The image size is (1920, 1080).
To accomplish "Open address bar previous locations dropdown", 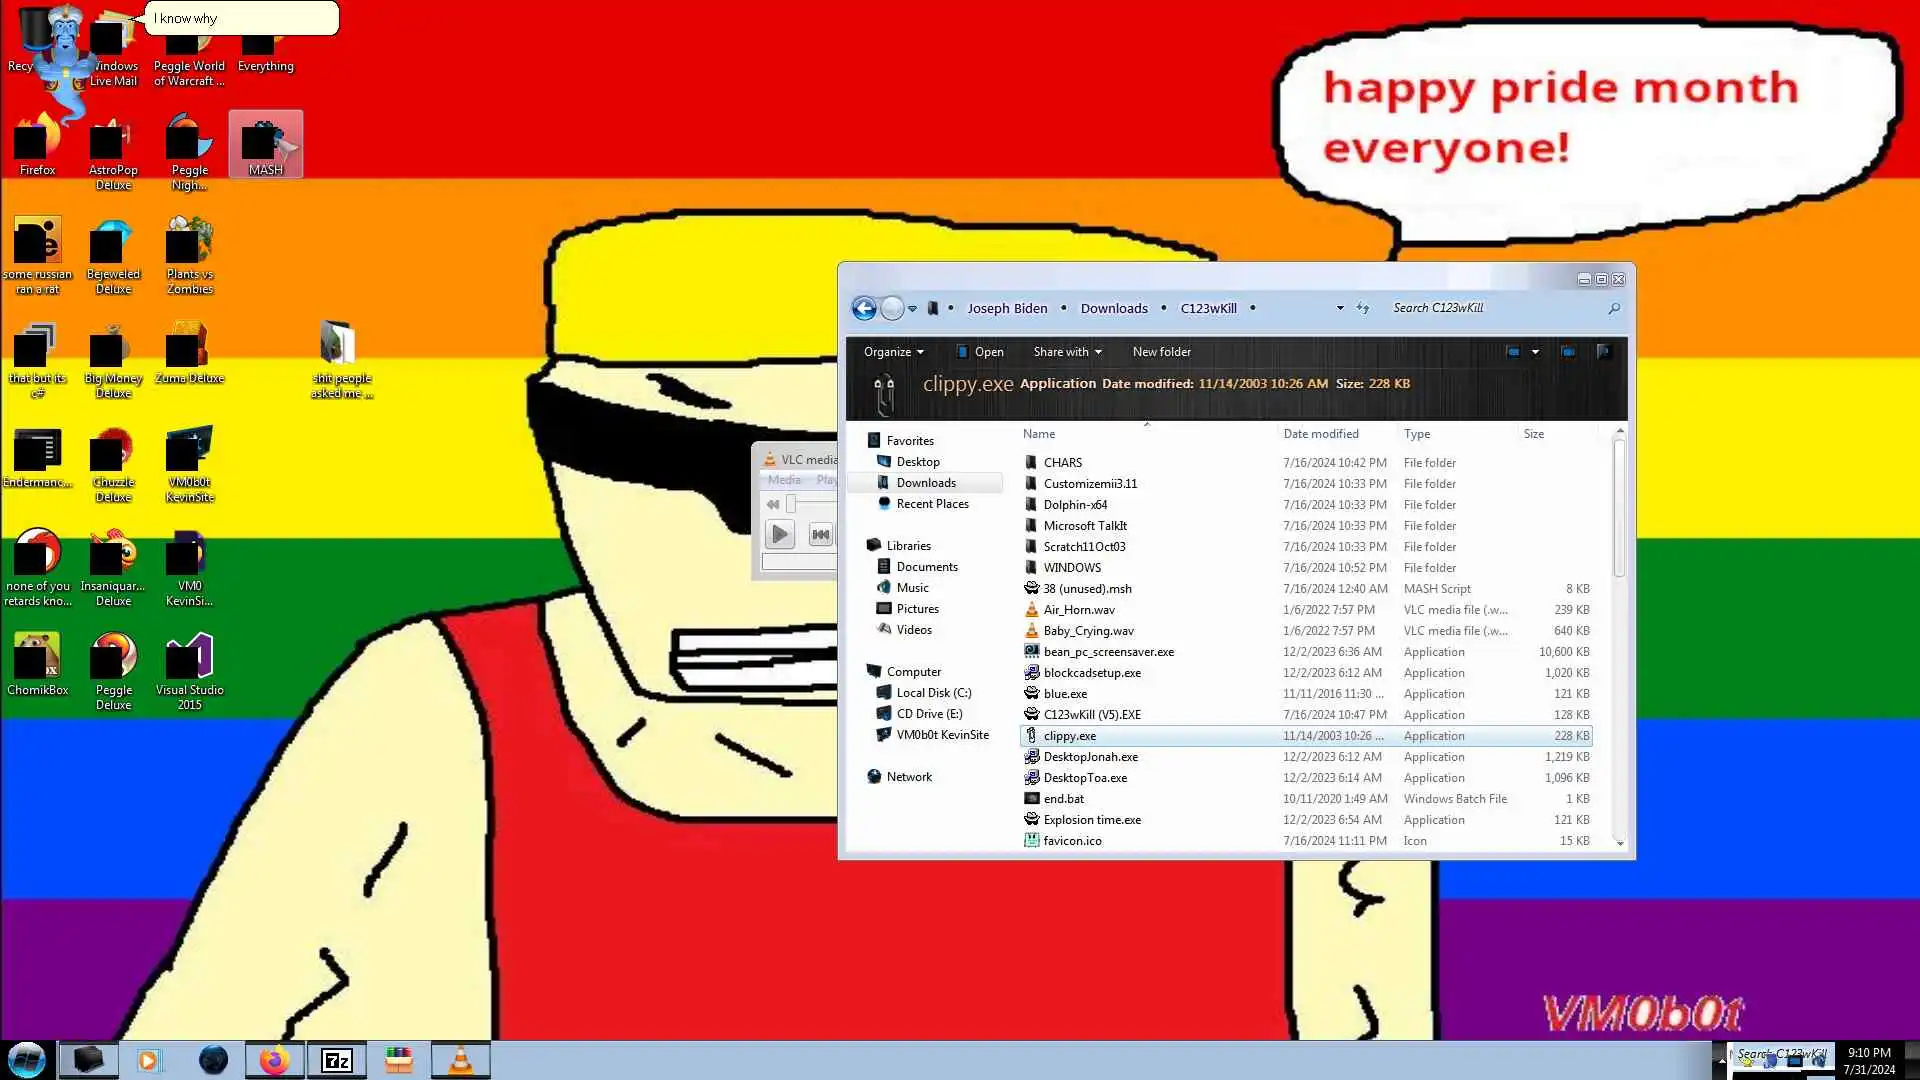I will coord(1340,308).
